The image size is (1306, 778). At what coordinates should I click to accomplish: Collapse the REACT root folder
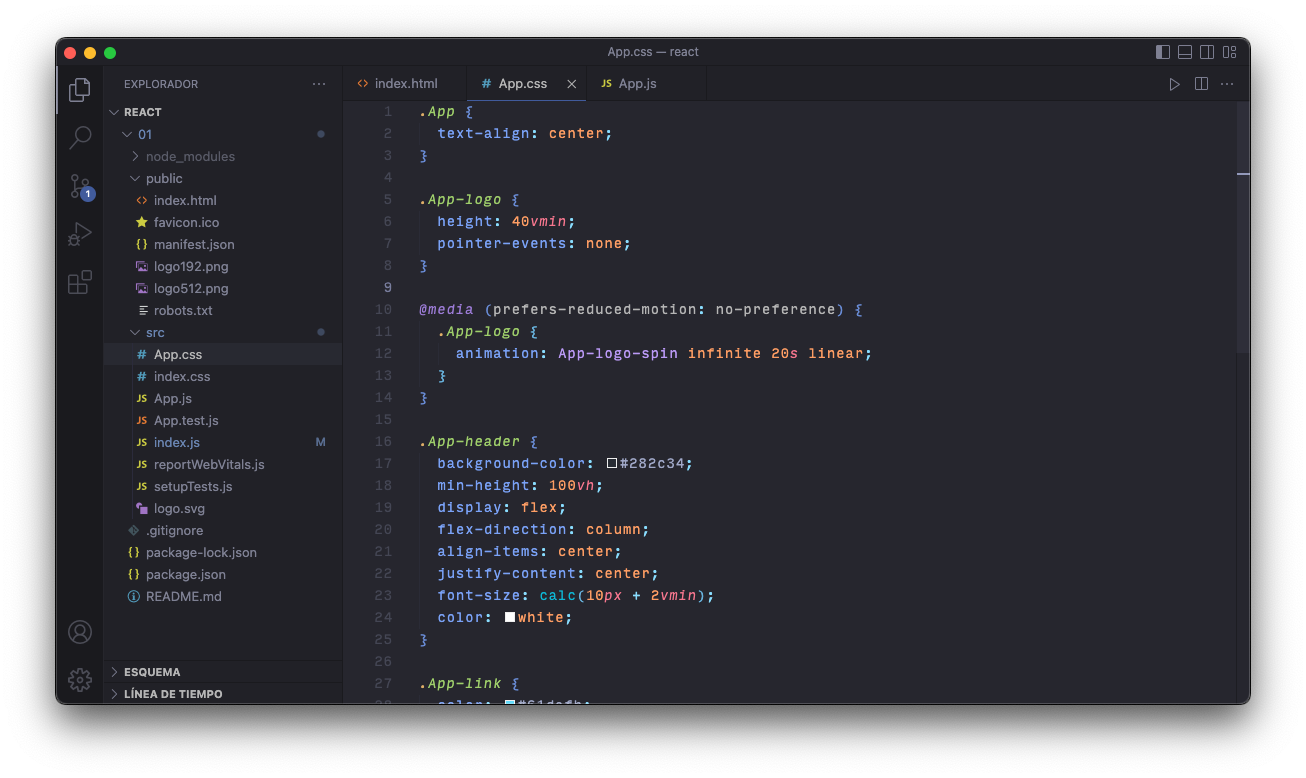(115, 112)
